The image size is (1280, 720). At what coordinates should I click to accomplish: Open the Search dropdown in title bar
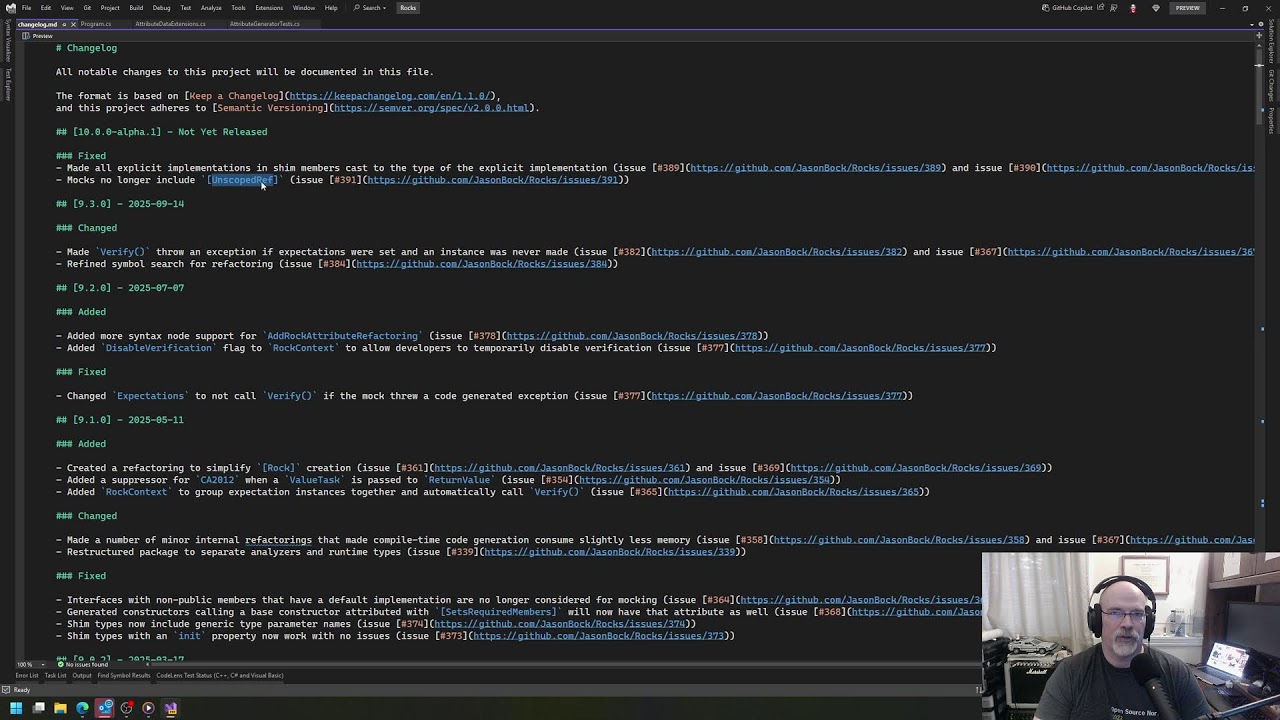coord(370,8)
